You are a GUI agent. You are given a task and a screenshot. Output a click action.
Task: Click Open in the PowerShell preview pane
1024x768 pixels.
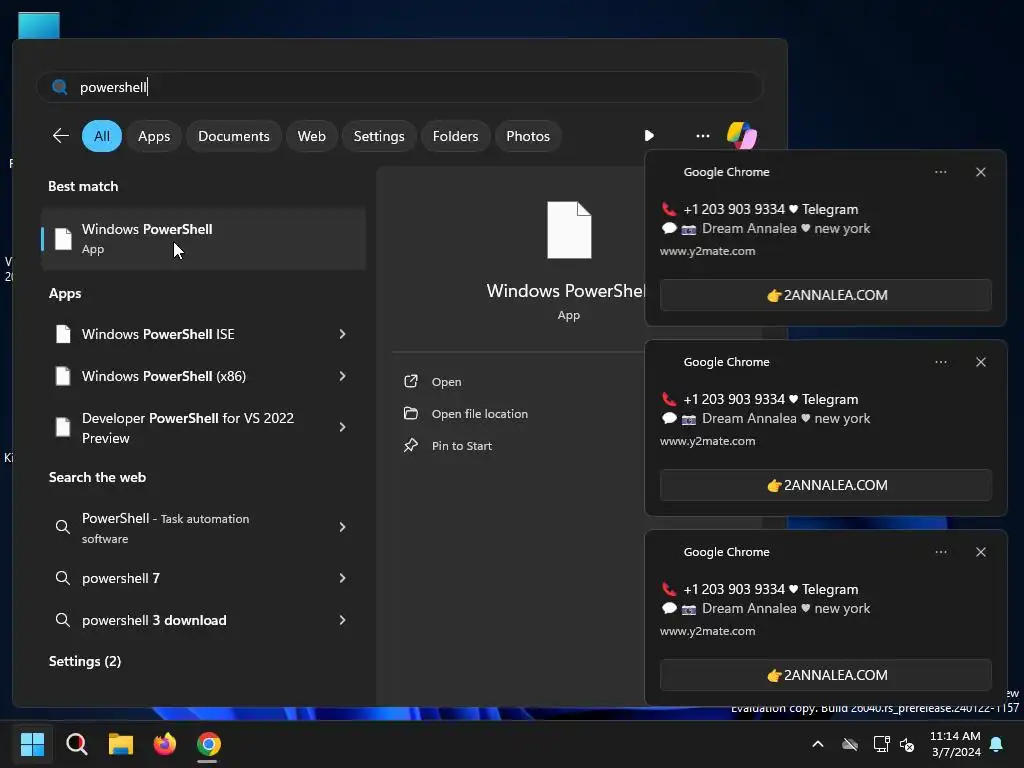(x=447, y=381)
